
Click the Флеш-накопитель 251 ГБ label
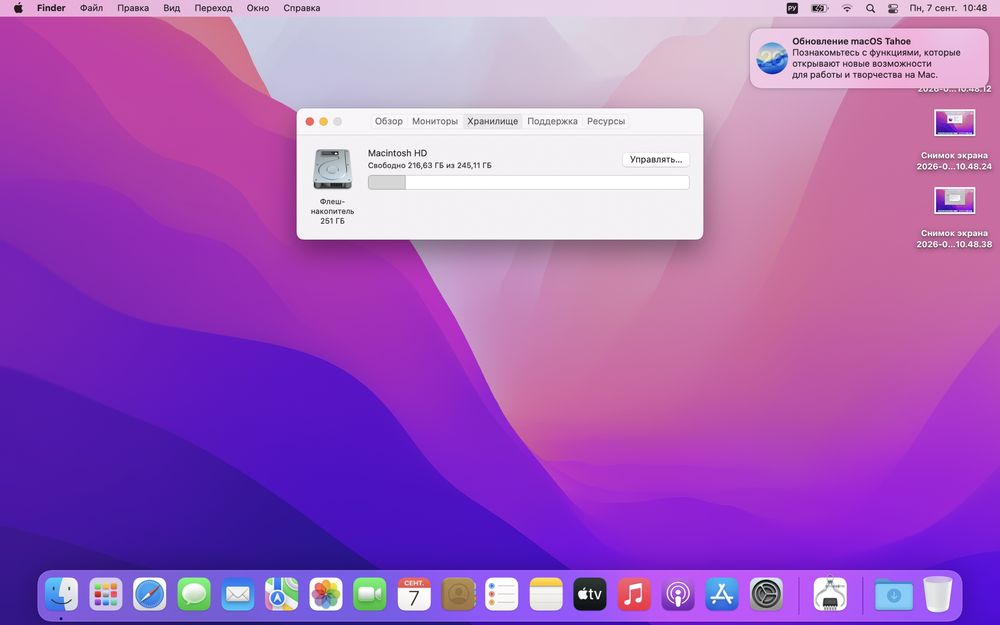click(332, 211)
